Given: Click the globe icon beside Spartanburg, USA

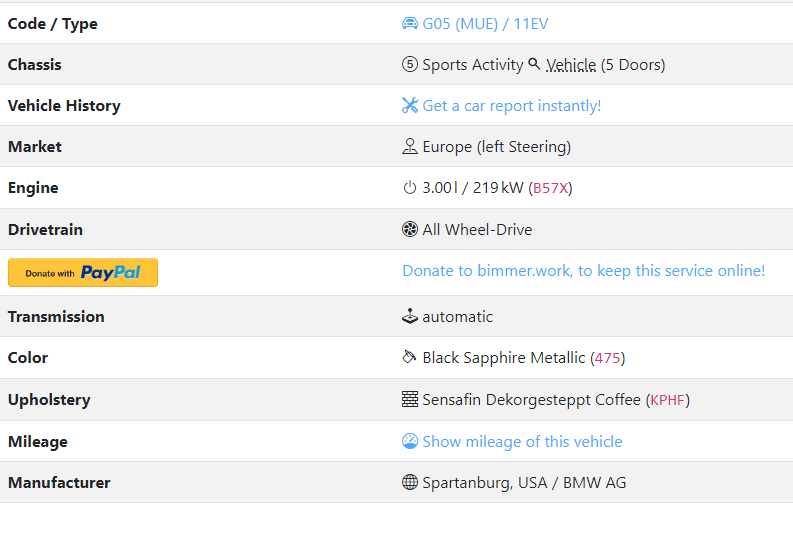Looking at the screenshot, I should click(410, 482).
